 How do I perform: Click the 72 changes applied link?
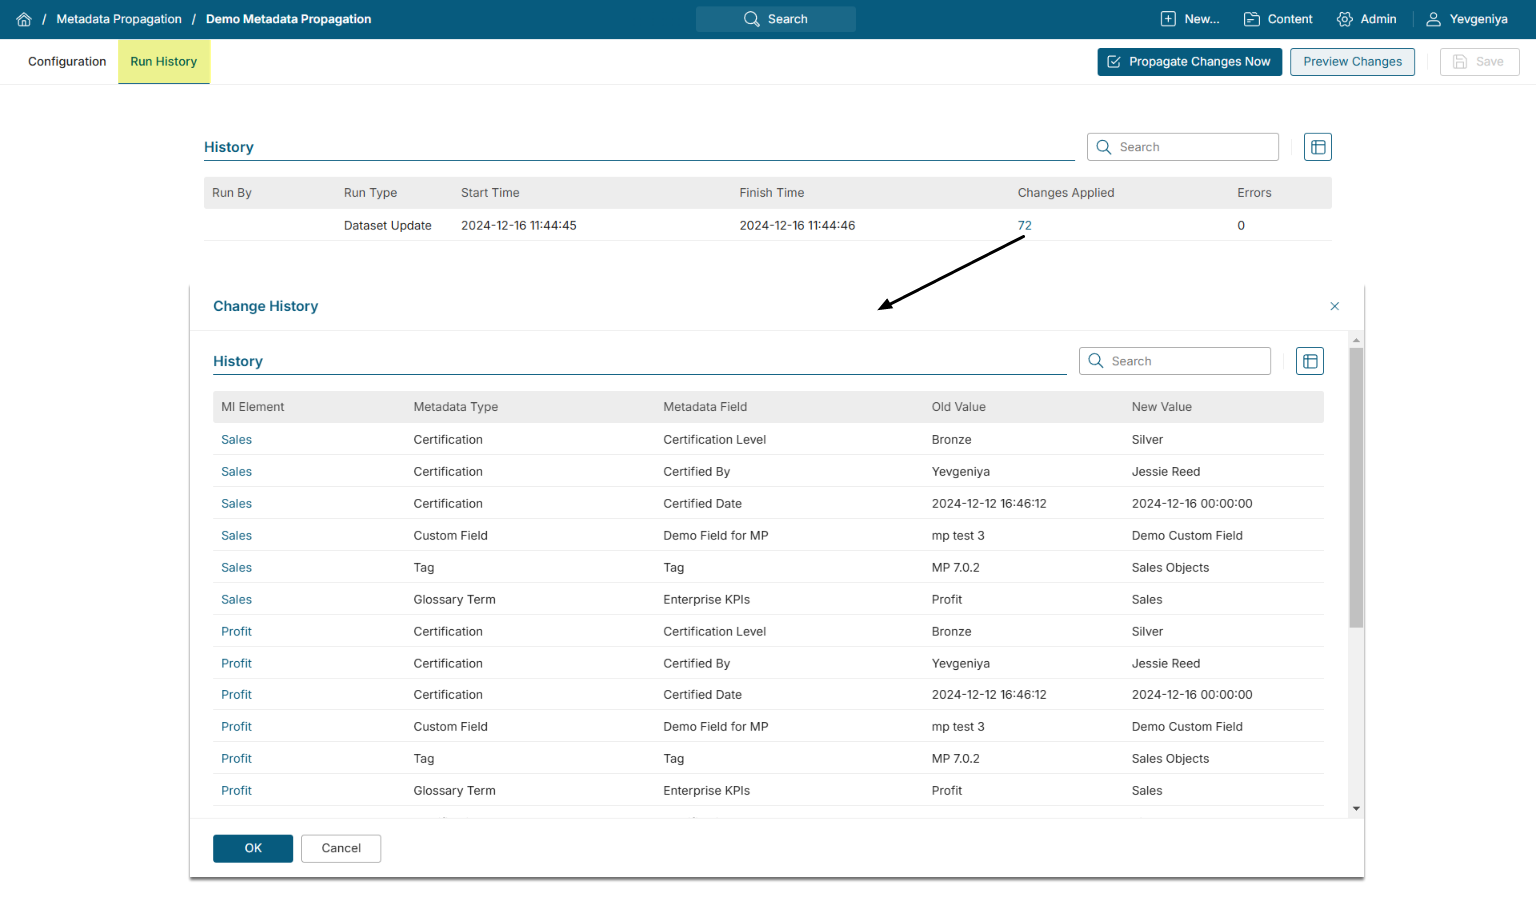pyautogui.click(x=1024, y=226)
